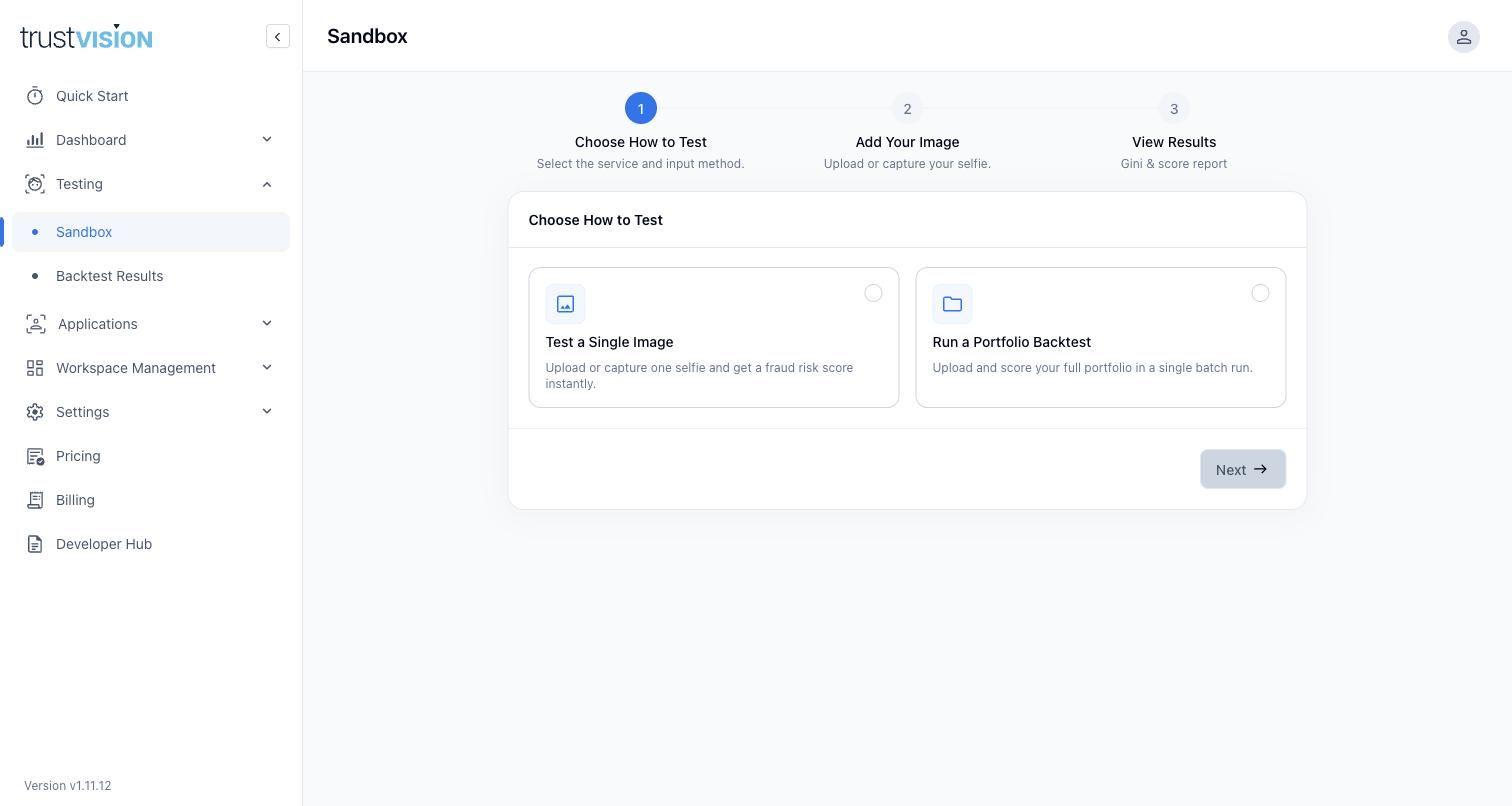Expand the Dashboard menu chevron
This screenshot has width=1512, height=806.
click(x=267, y=140)
